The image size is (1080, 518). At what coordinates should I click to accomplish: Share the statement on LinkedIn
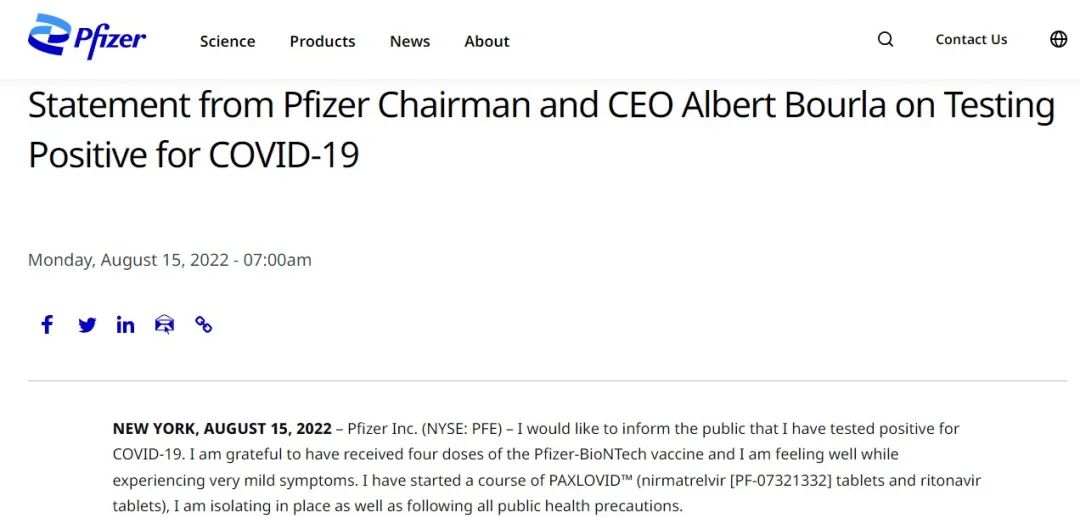pyautogui.click(x=125, y=324)
